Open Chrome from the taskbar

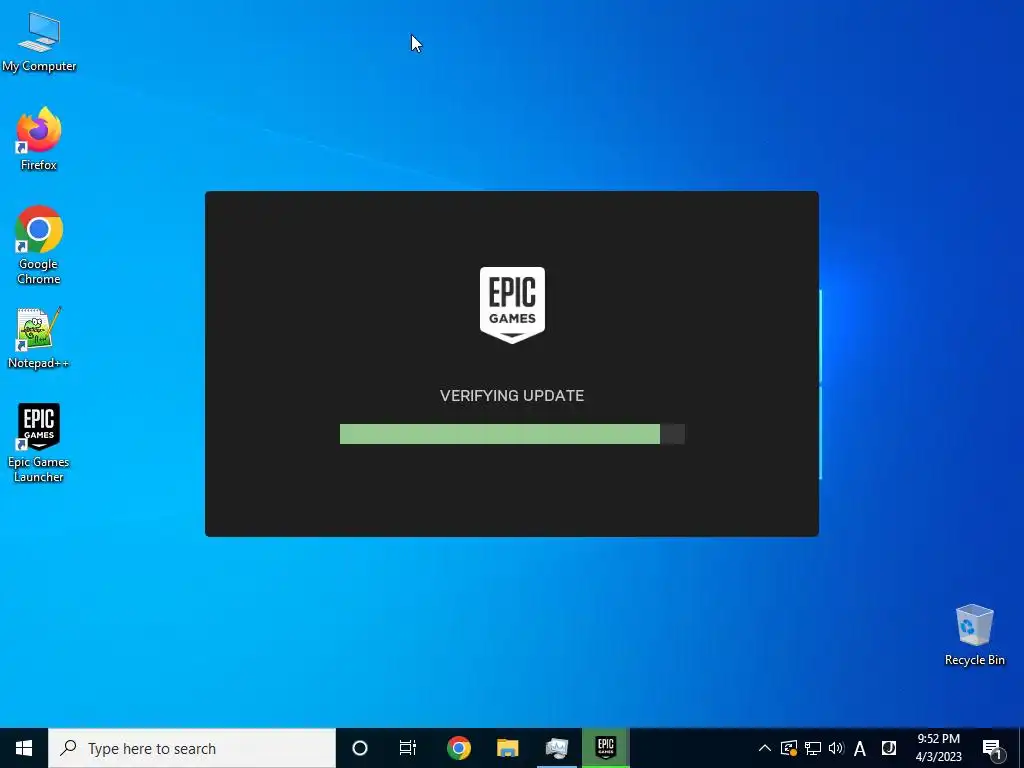pyautogui.click(x=458, y=748)
